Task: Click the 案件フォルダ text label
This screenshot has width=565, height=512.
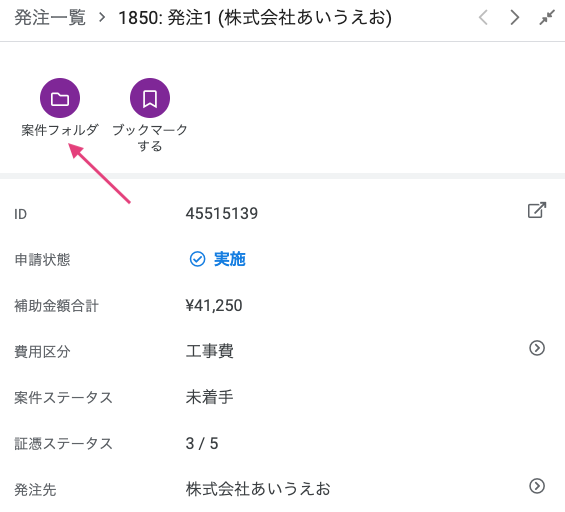Action: (x=60, y=130)
